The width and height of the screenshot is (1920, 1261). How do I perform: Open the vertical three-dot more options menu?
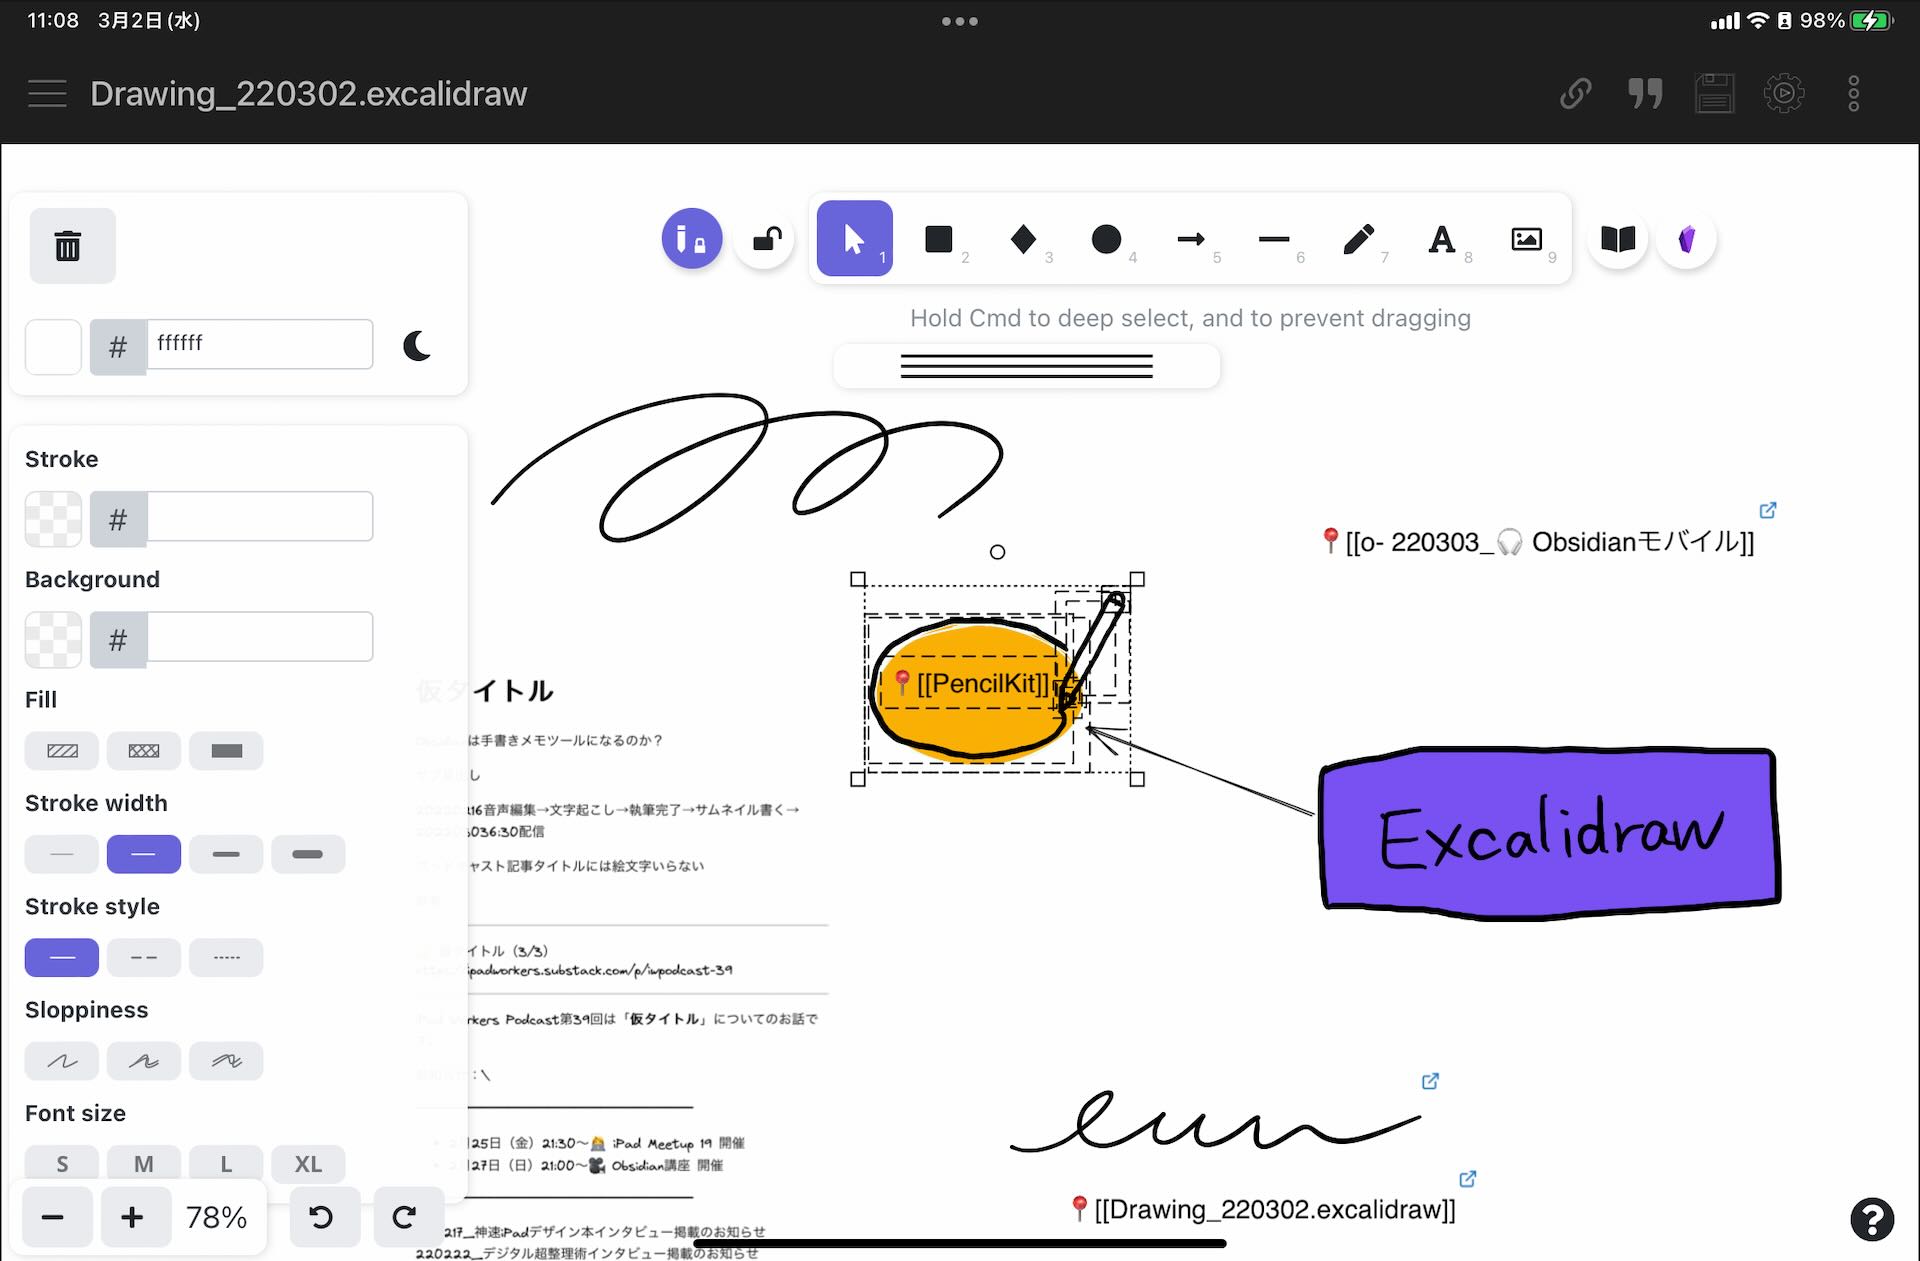(x=1853, y=94)
